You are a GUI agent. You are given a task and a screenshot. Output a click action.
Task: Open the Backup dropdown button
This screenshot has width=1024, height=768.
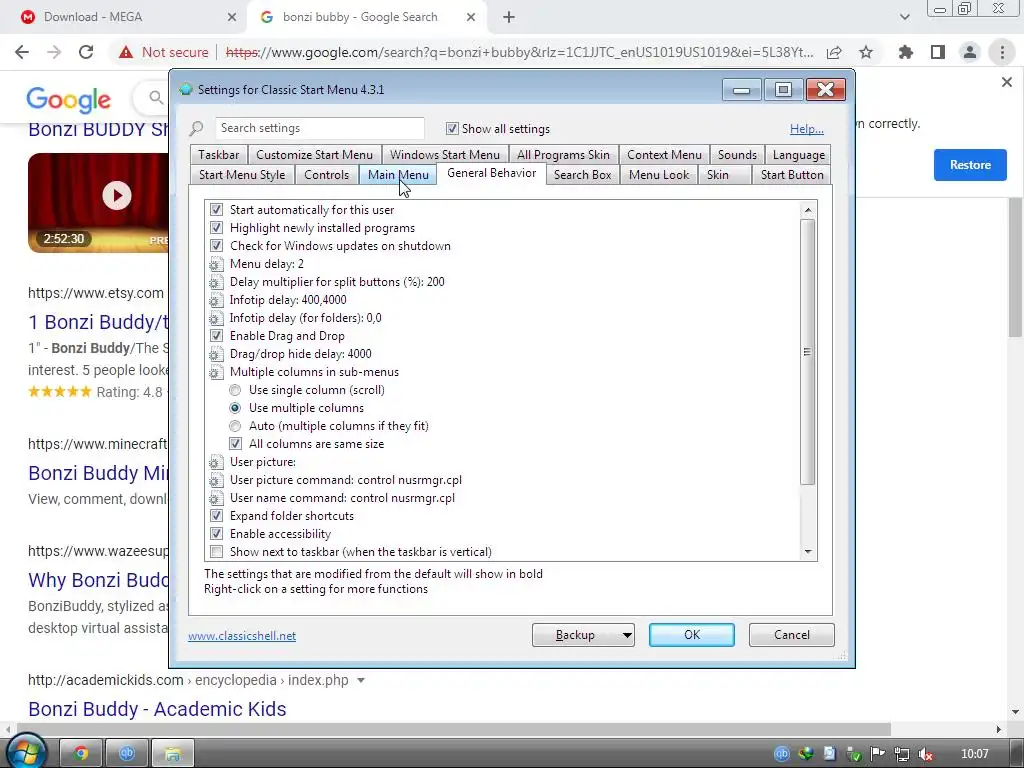(583, 635)
